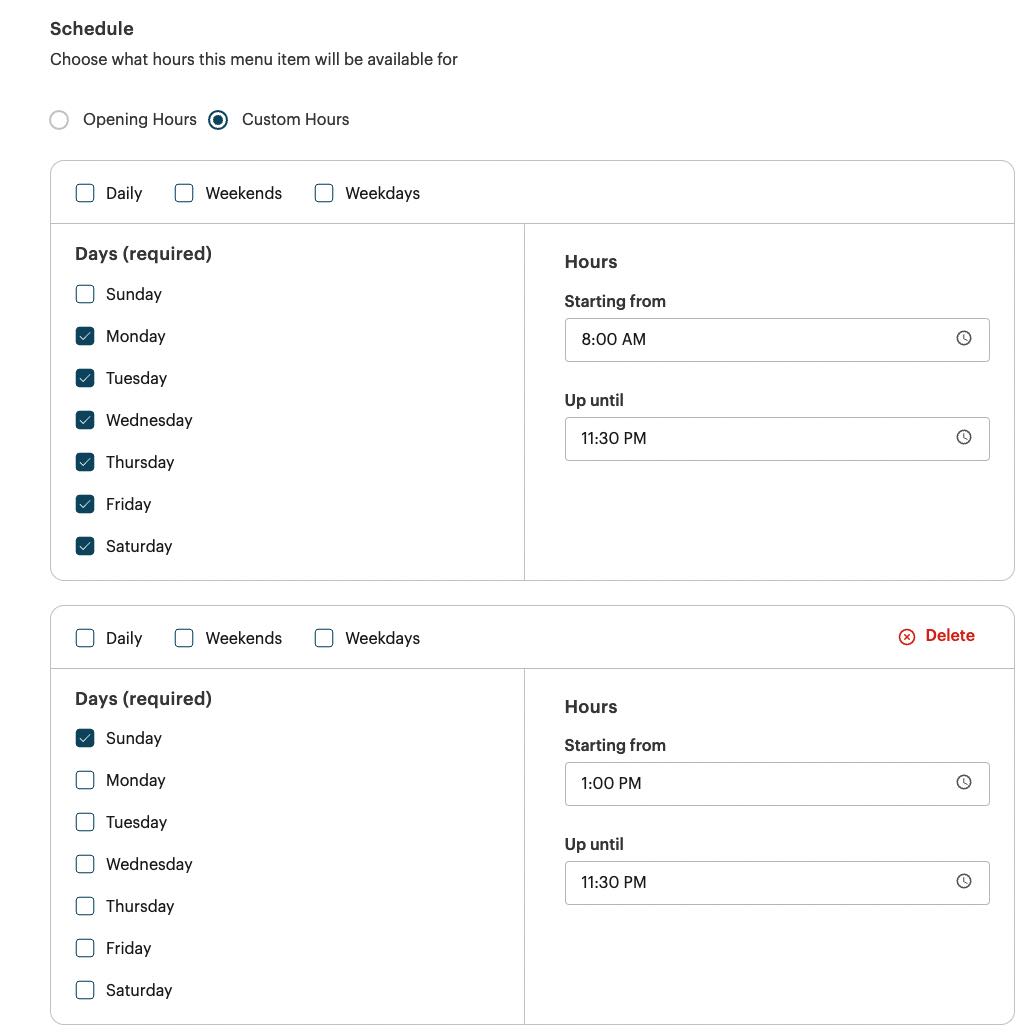Check Weekdays in the second schedule
Image resolution: width=1034 pixels, height=1036 pixels.
324,637
